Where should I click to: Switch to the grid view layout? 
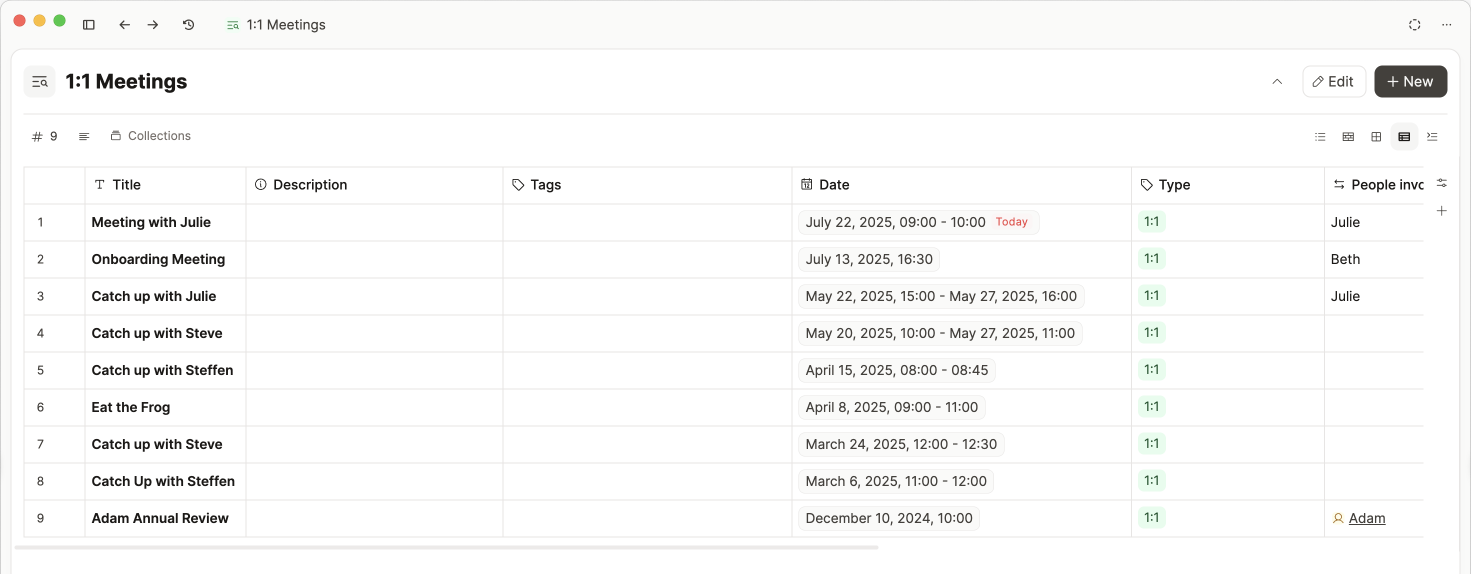pos(1376,137)
